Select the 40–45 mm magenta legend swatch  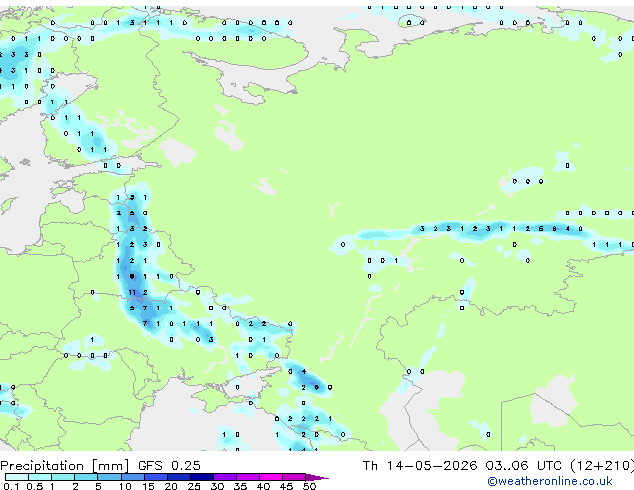[x=271, y=477]
